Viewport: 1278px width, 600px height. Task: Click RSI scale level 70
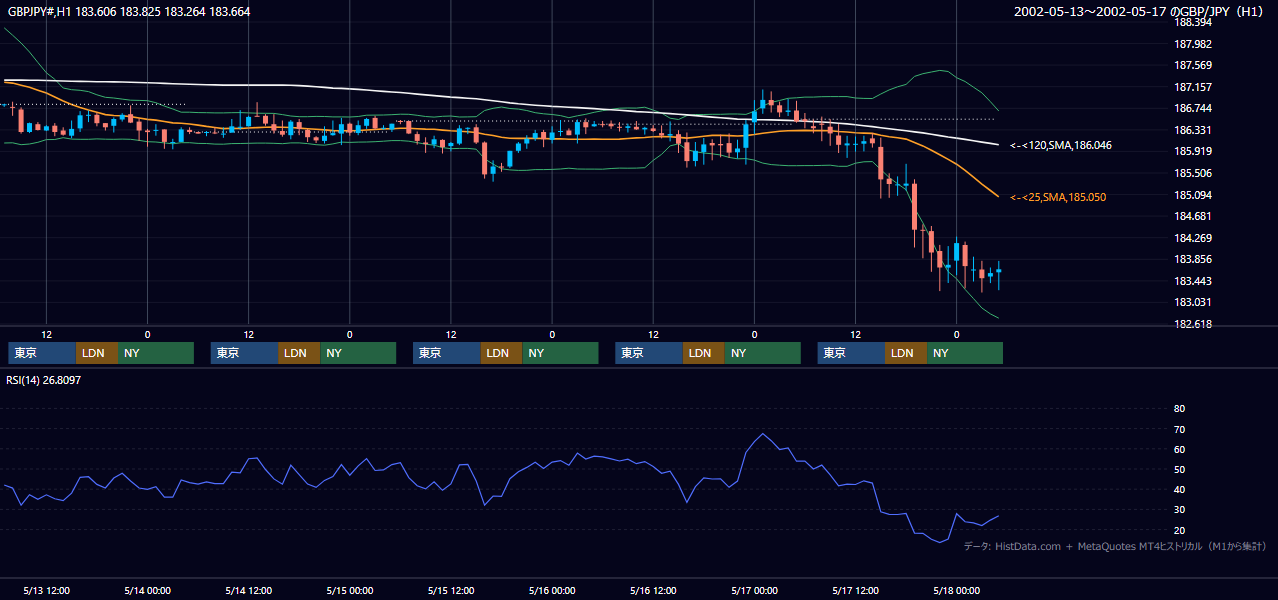click(1179, 429)
